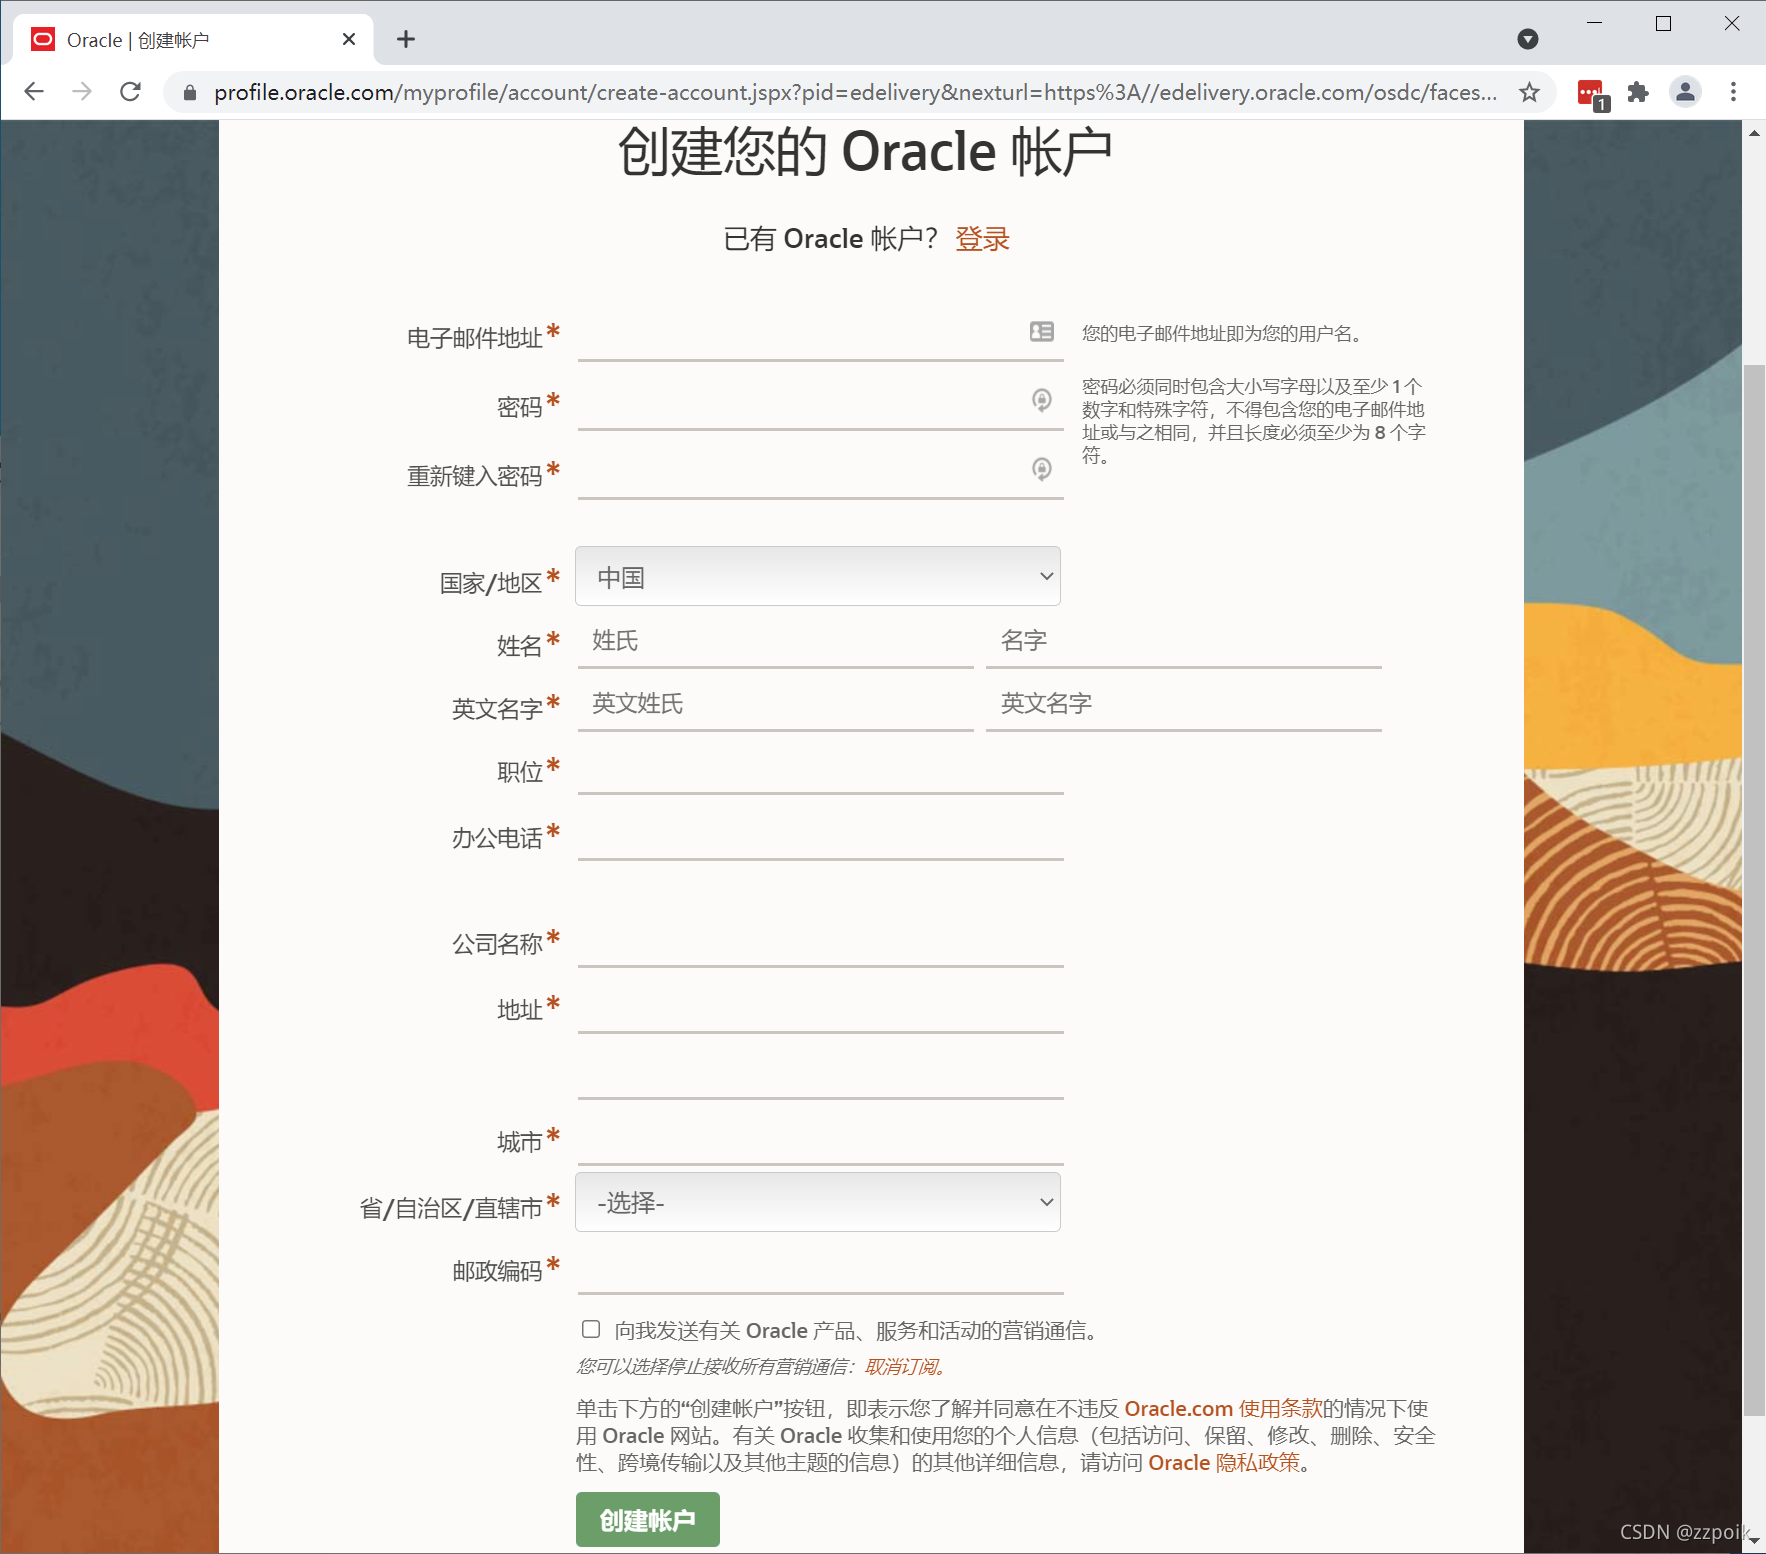Bookmark this page with star icon

(x=1529, y=92)
